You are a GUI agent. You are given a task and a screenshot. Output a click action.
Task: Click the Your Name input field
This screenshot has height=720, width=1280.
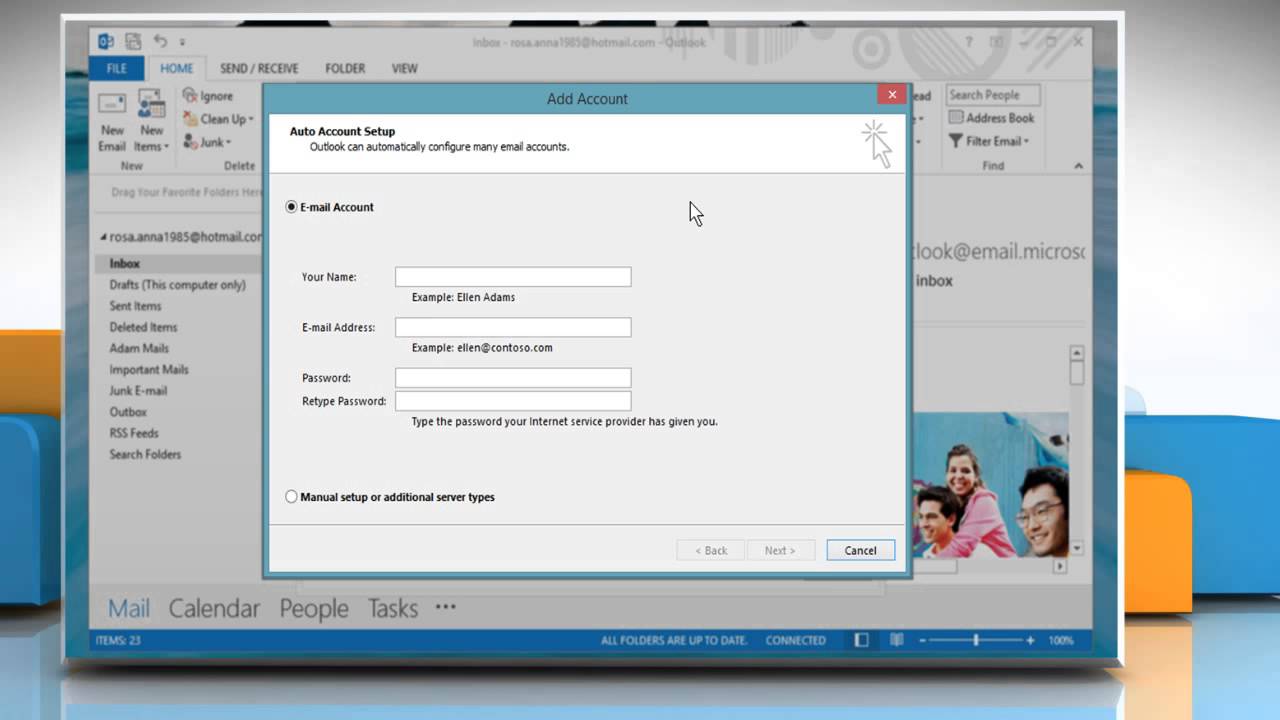coord(513,277)
